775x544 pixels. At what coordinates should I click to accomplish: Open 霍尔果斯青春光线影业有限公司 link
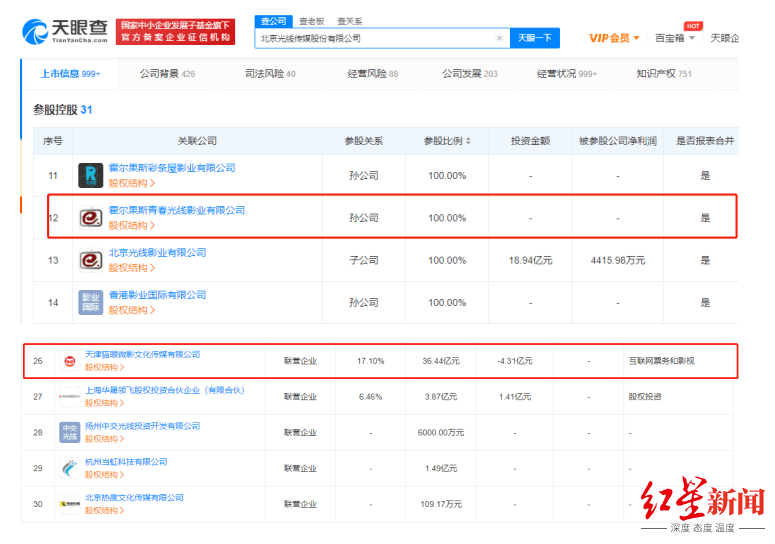[177, 210]
